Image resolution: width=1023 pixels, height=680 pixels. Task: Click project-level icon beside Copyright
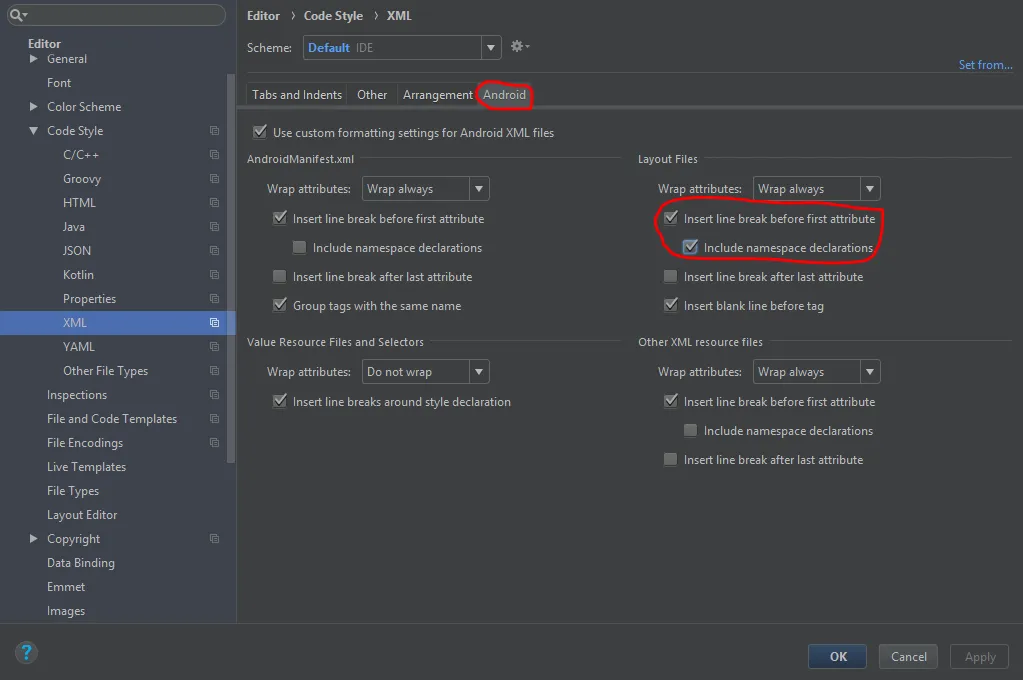tap(214, 538)
